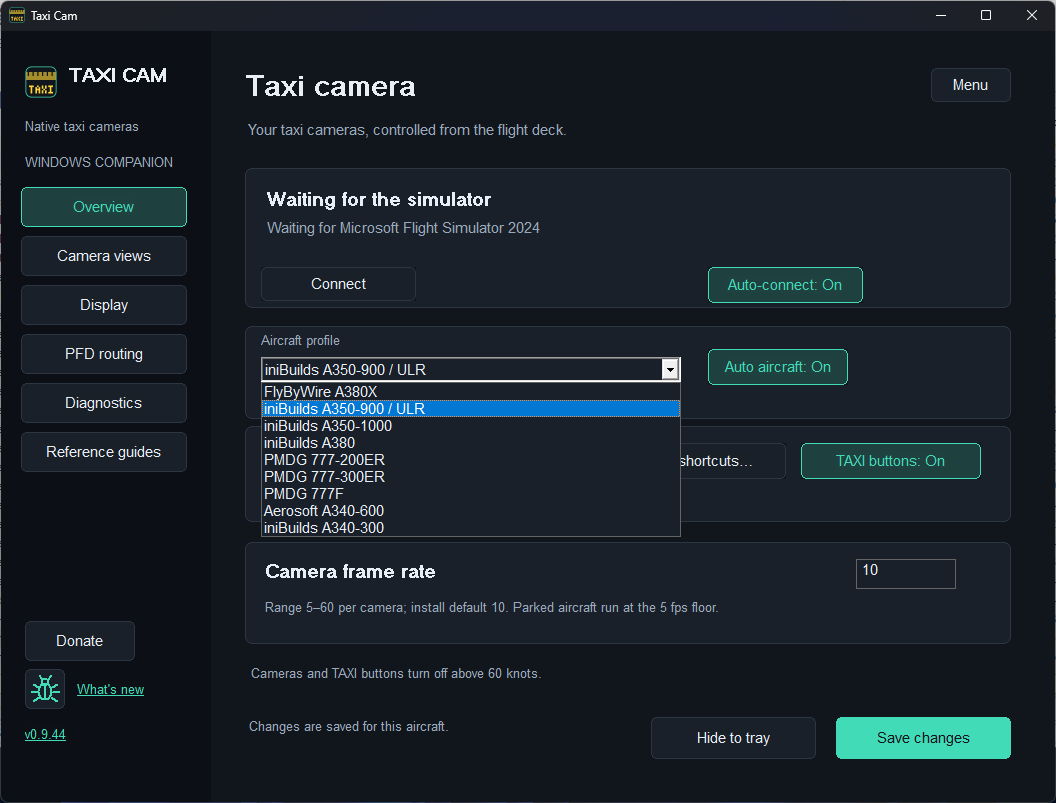Pick iniBuilds A380 from the dropdown

(x=470, y=443)
